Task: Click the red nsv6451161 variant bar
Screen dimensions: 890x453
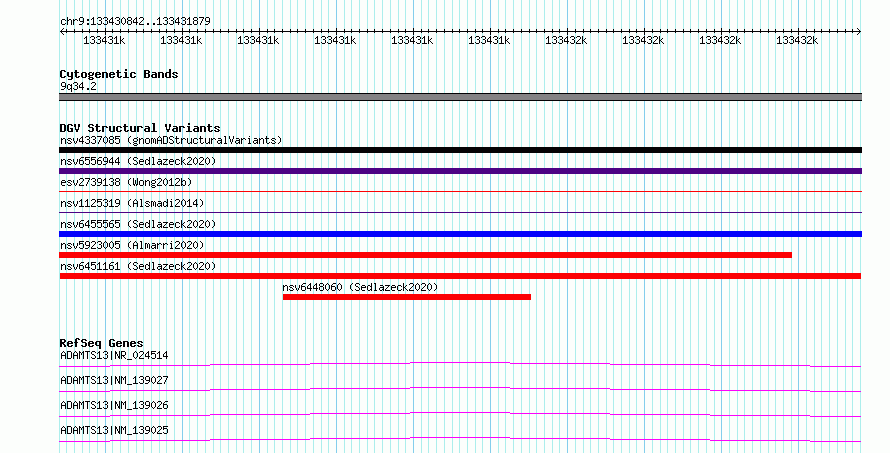Action: click(x=460, y=276)
